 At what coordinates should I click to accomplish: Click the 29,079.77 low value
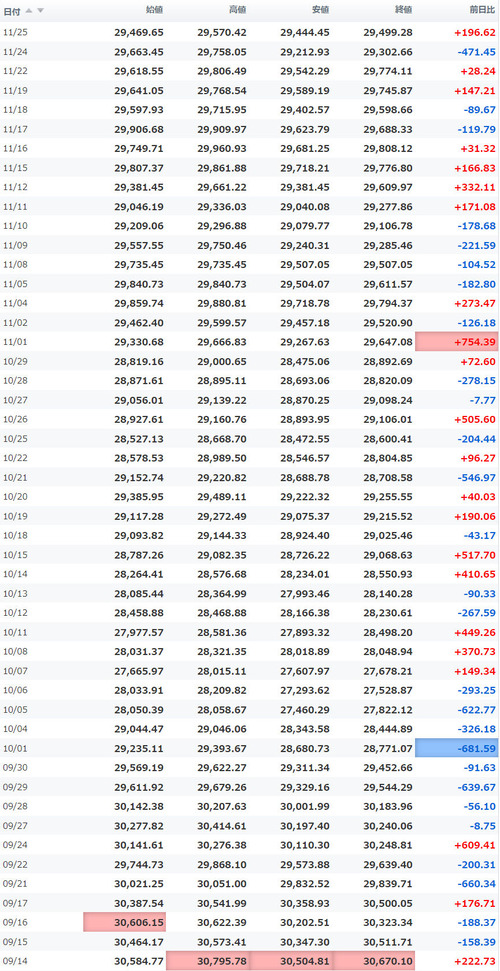tap(305, 226)
